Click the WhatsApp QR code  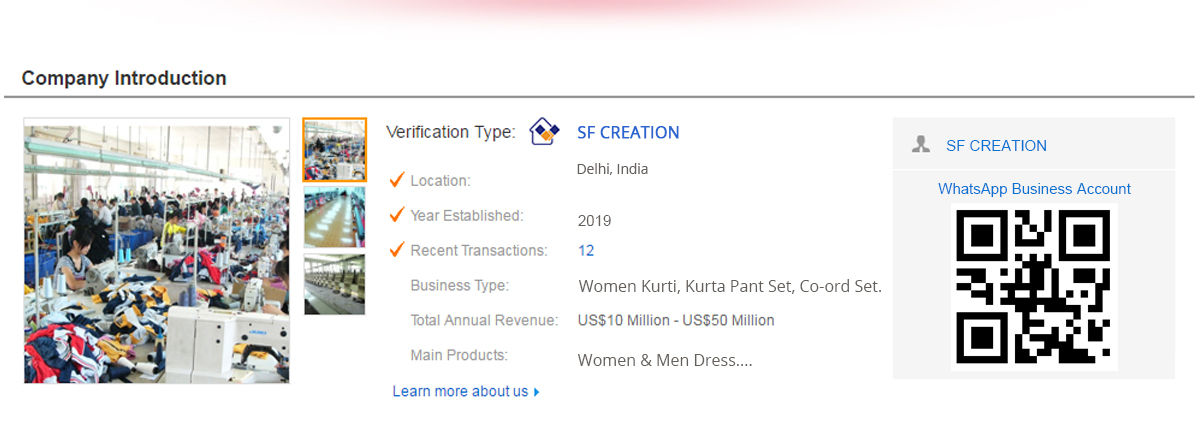(x=1033, y=287)
